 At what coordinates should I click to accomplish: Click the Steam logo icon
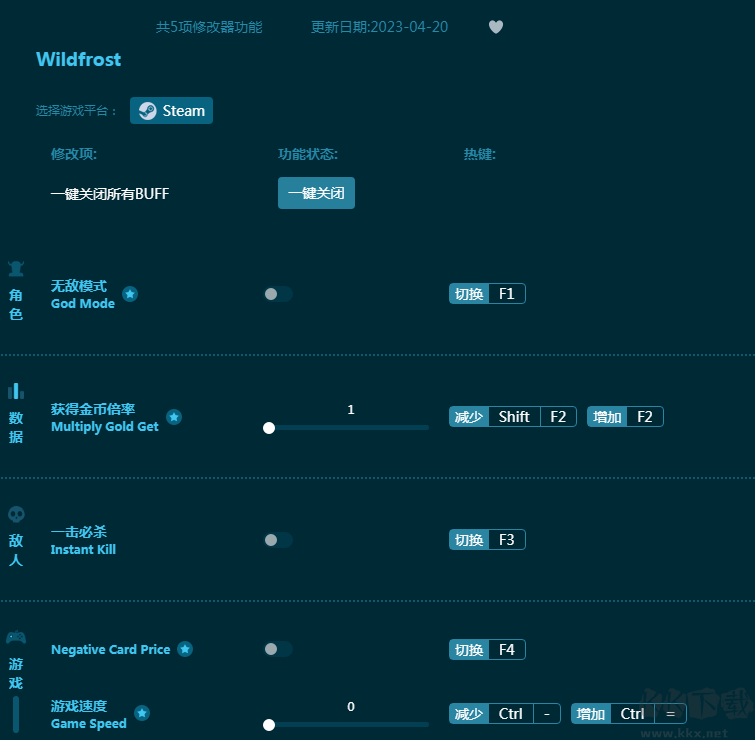[x=148, y=111]
